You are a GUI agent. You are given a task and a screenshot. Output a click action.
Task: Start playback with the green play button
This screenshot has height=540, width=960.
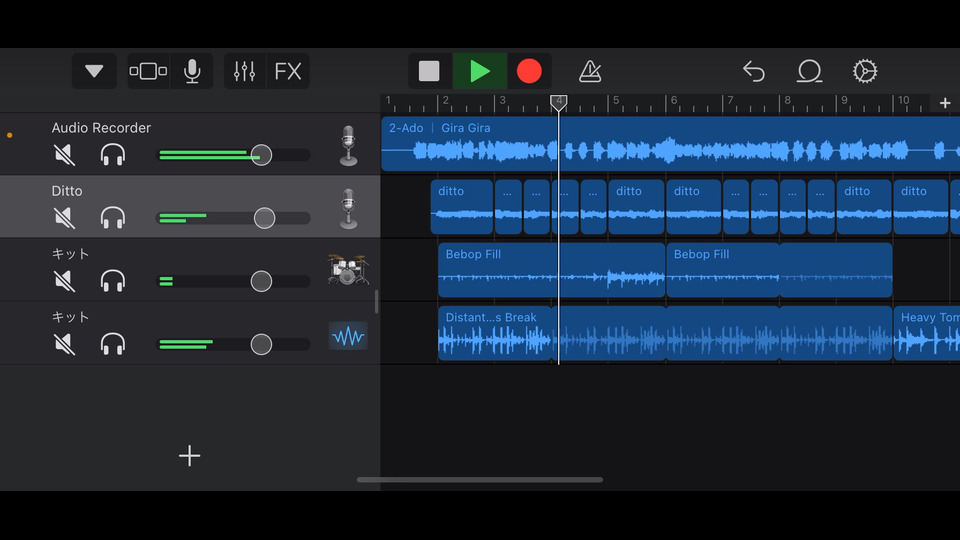480,71
